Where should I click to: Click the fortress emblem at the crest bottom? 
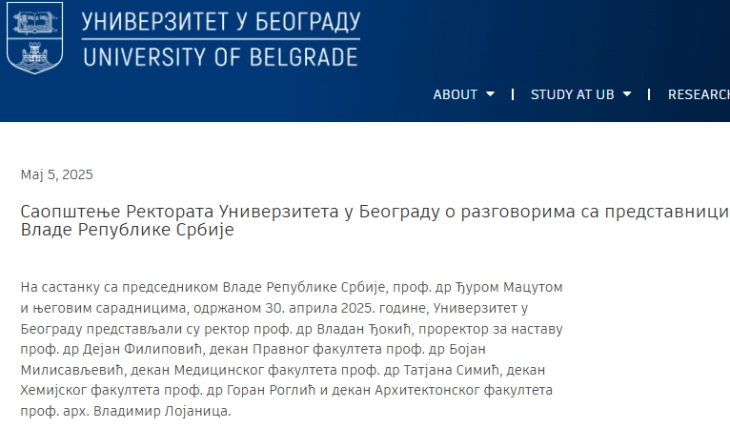click(x=35, y=54)
